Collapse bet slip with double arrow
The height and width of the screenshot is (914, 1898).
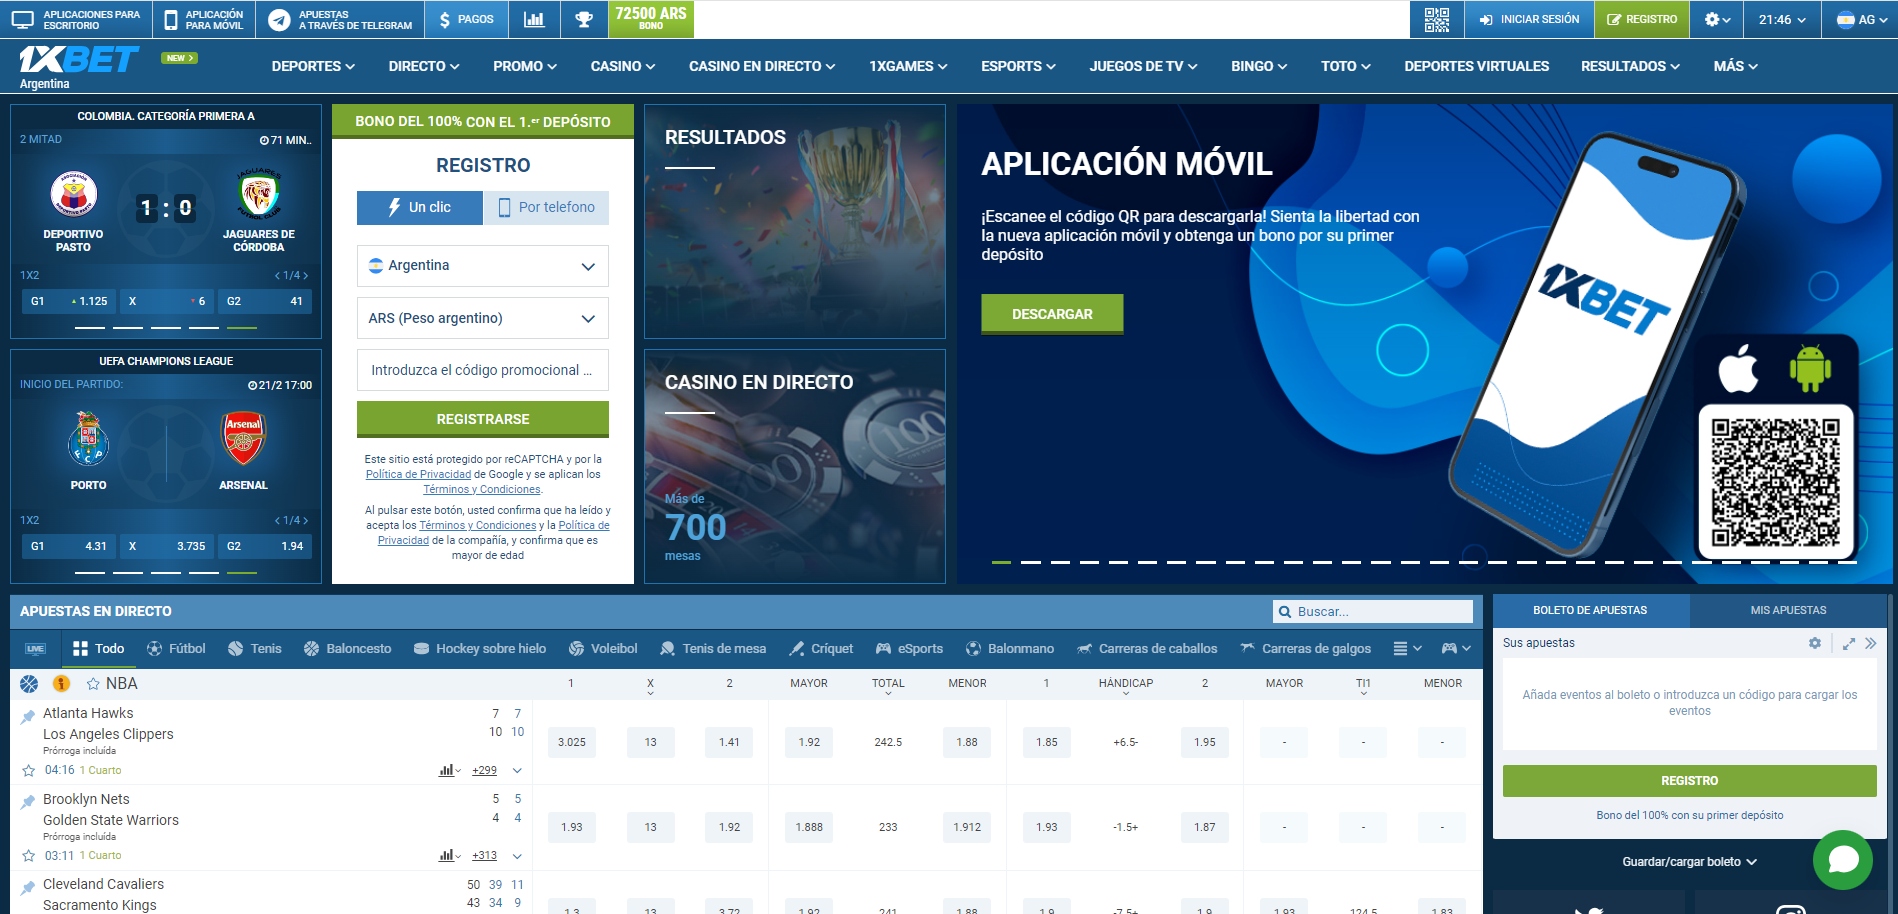pyautogui.click(x=1871, y=644)
